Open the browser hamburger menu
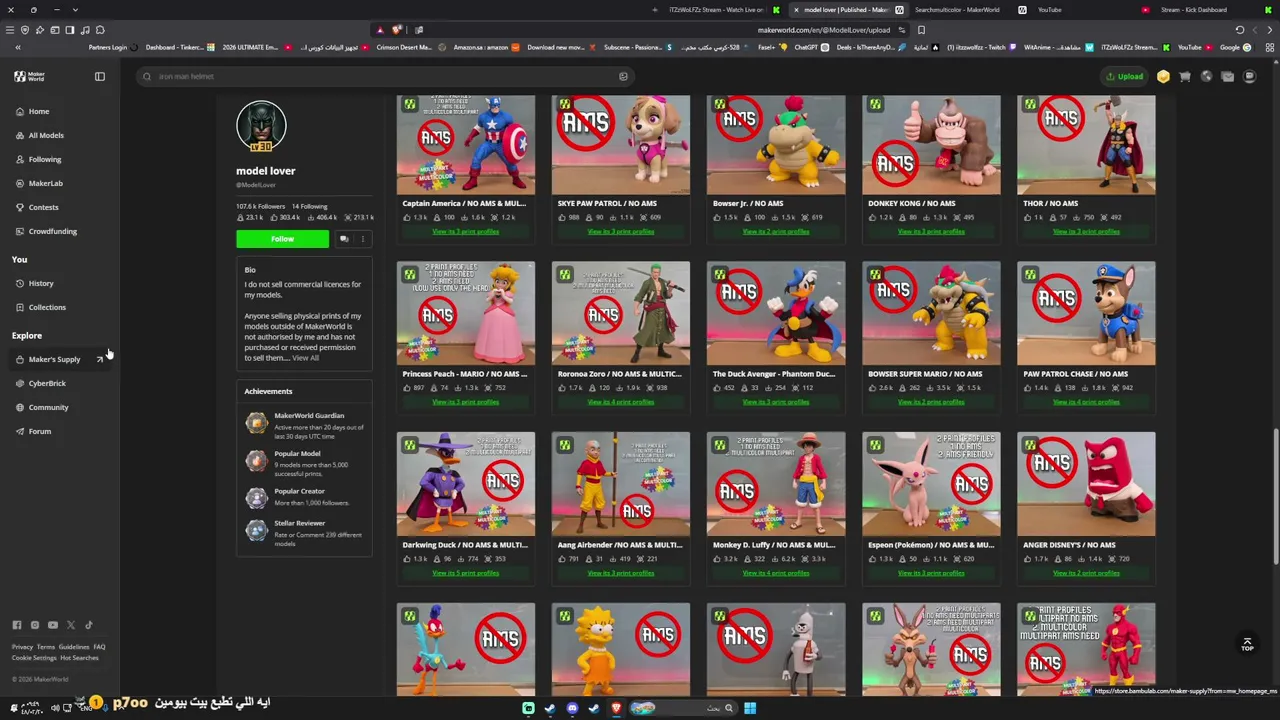The width and height of the screenshot is (1280, 720). click(x=10, y=30)
